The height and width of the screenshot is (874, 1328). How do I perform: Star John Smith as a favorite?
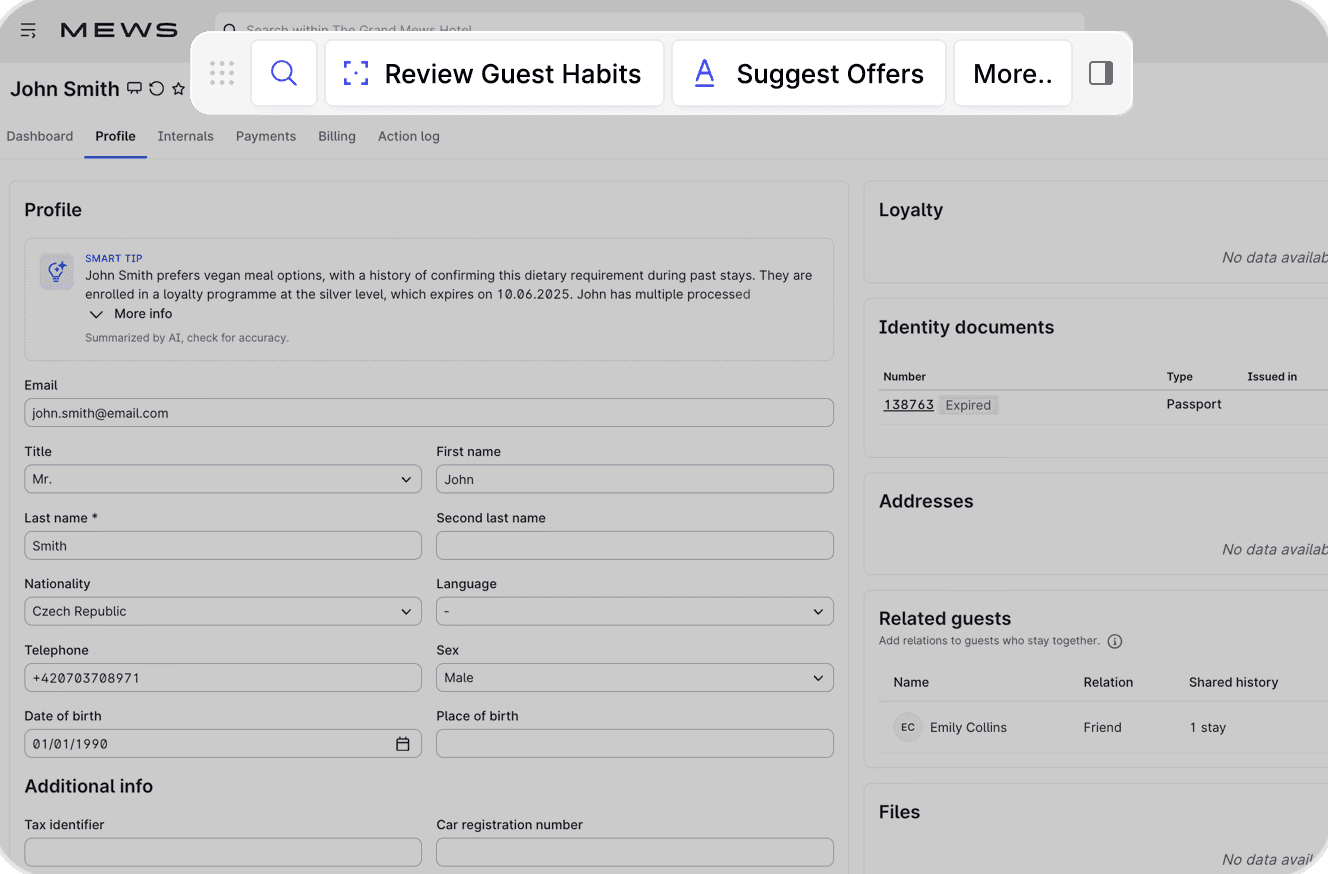(179, 89)
